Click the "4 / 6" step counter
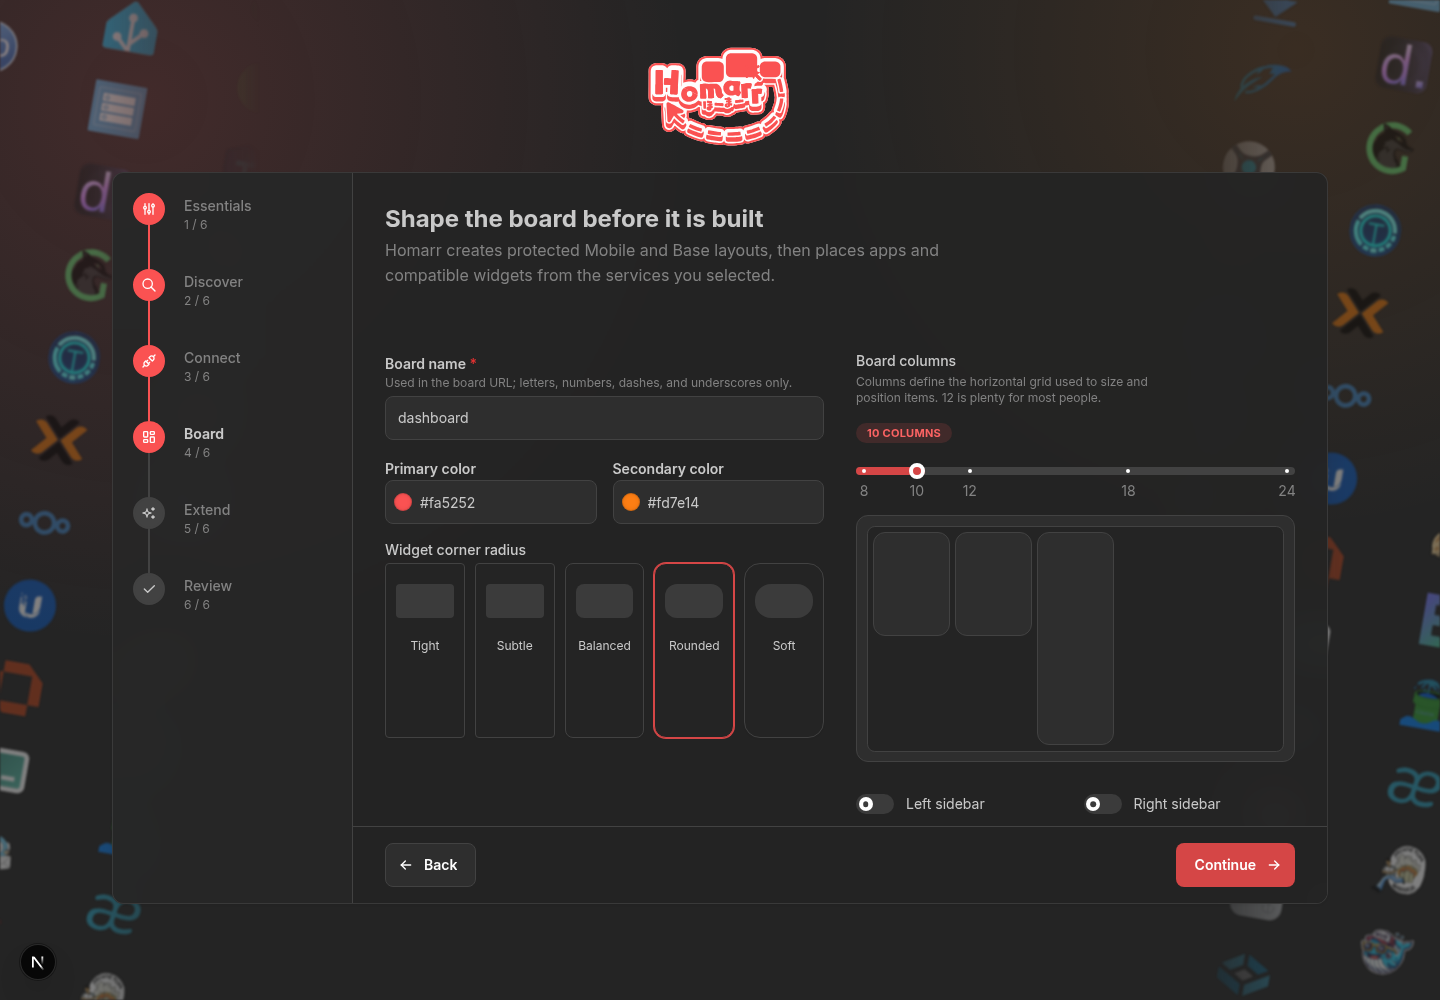The image size is (1440, 1000). click(197, 453)
